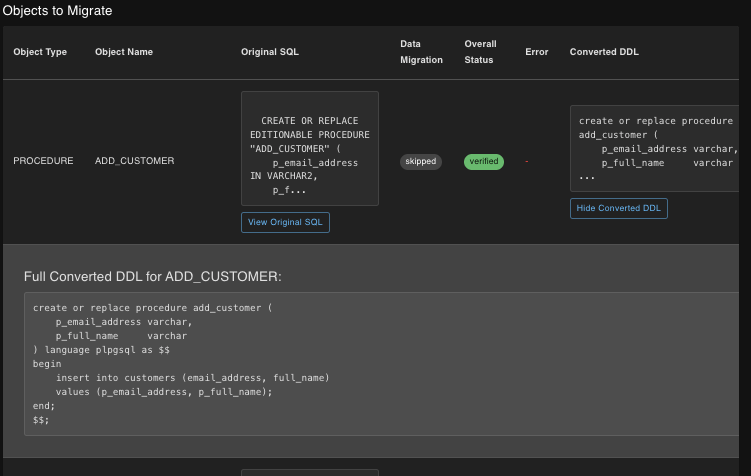Collapse DDL with Hide Converted DDL button
Viewport: 751px width, 476px height.
pos(618,208)
